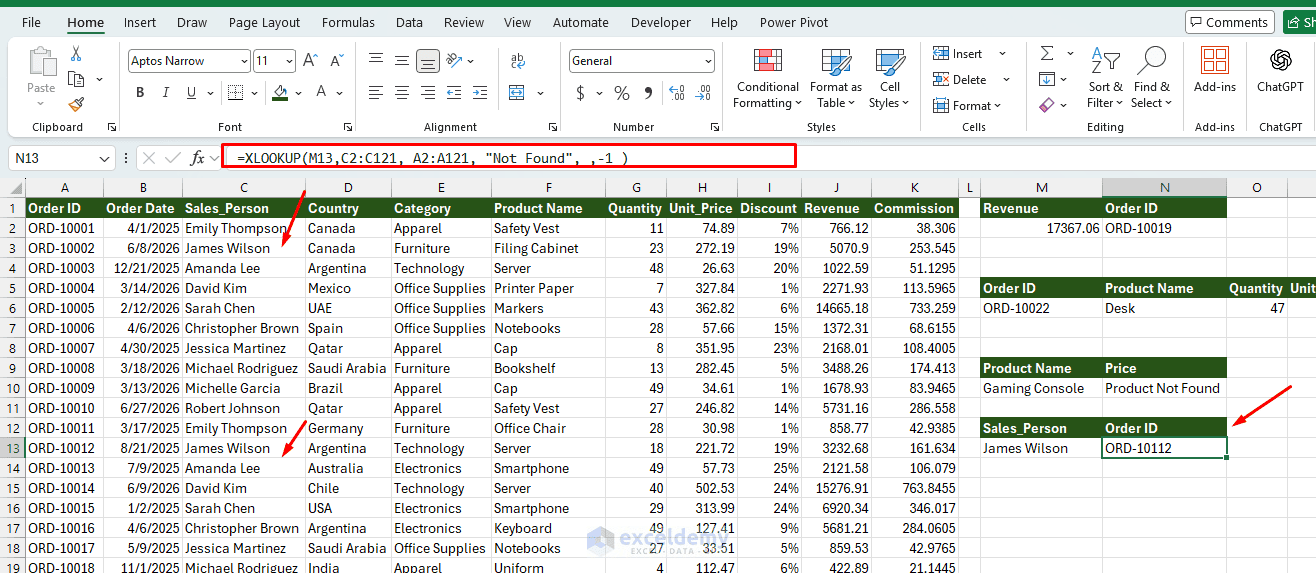
Task: Set Bottom Align vertical alignment
Action: [x=428, y=61]
